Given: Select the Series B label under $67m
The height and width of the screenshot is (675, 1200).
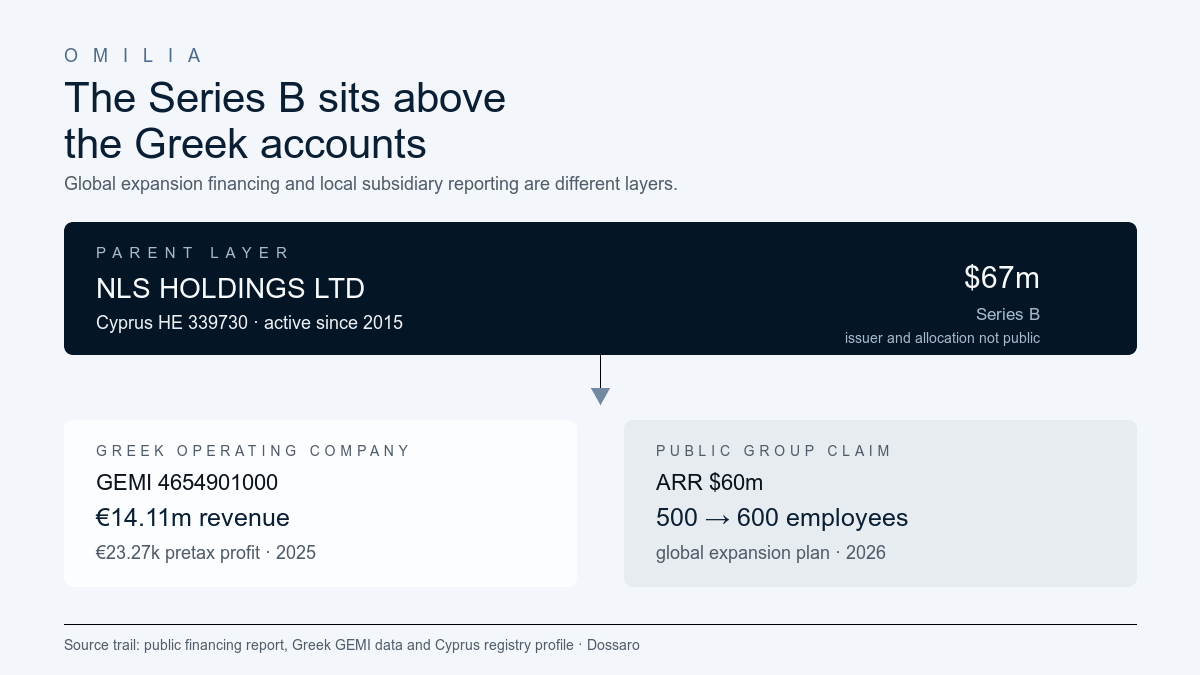Looking at the screenshot, I should pos(1008,314).
